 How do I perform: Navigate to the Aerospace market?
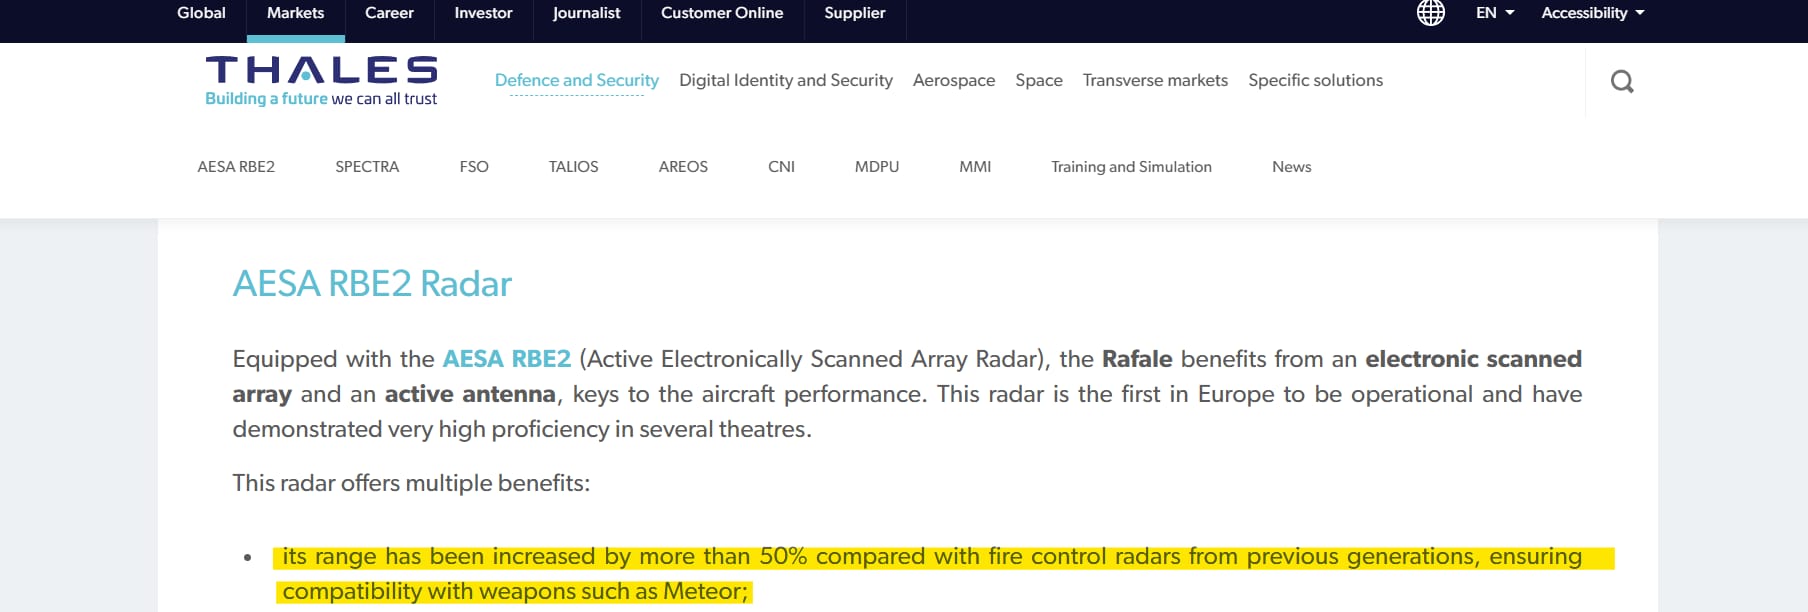tap(954, 80)
